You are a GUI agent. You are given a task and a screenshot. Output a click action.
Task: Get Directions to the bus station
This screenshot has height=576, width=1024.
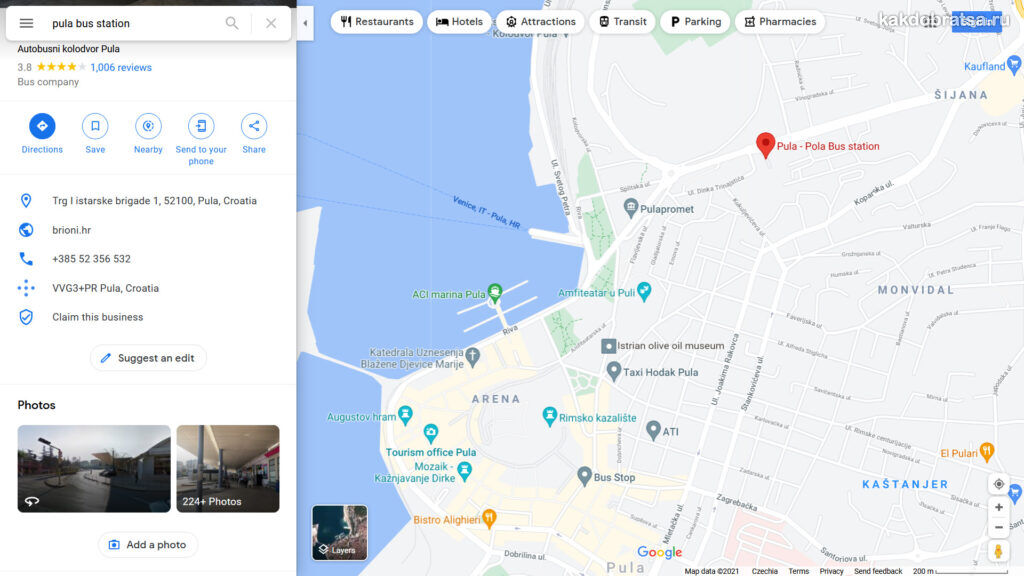pos(42,134)
